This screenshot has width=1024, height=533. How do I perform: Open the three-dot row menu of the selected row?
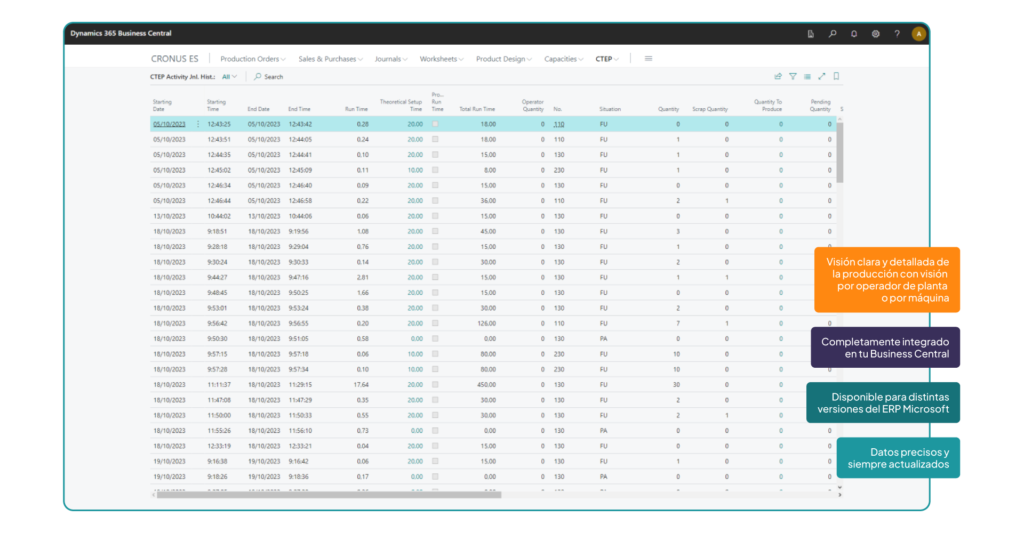pos(198,124)
